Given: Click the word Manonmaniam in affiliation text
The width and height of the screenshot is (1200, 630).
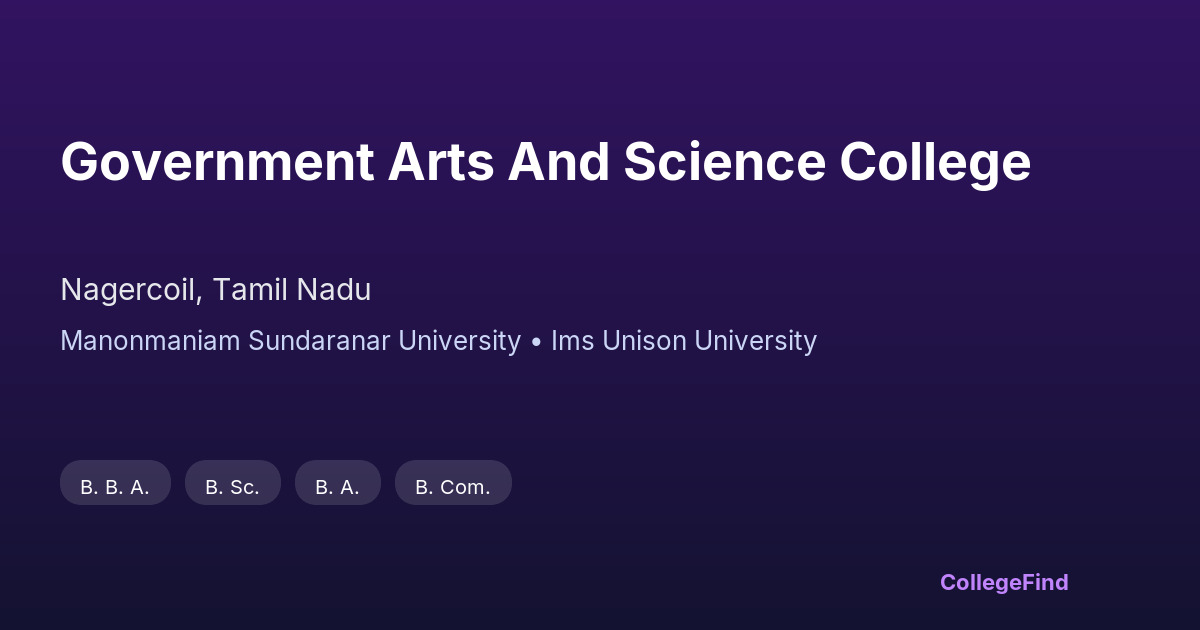Looking at the screenshot, I should point(151,341).
